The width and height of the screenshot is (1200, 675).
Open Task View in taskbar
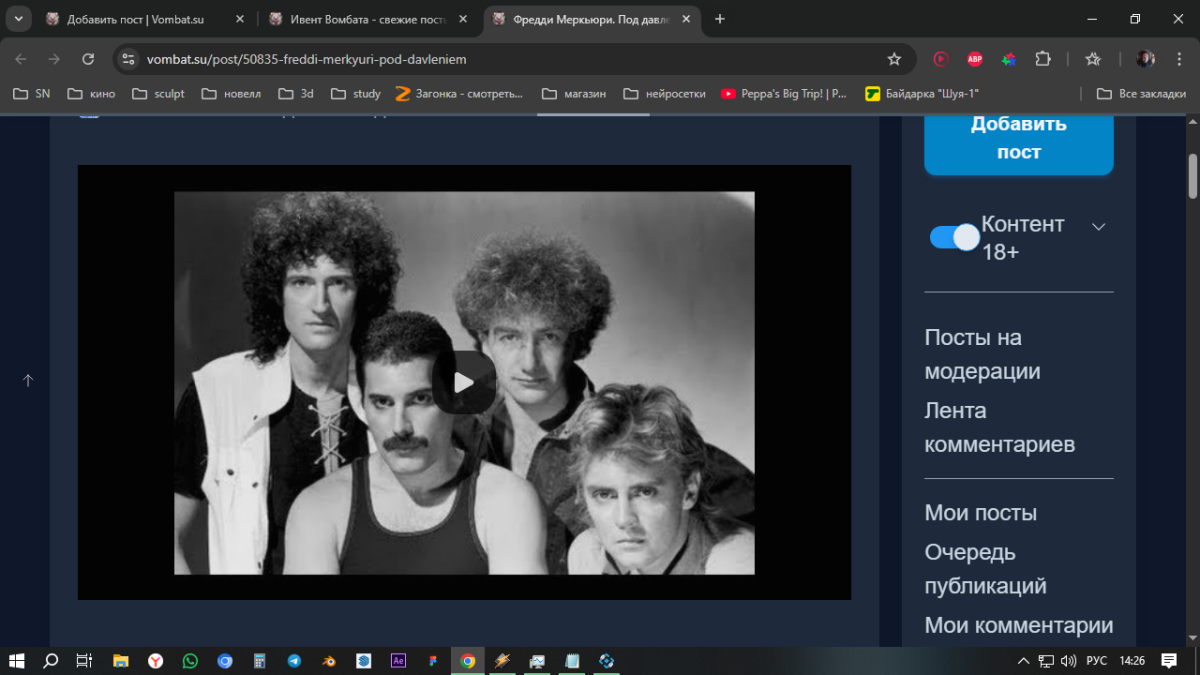point(84,661)
